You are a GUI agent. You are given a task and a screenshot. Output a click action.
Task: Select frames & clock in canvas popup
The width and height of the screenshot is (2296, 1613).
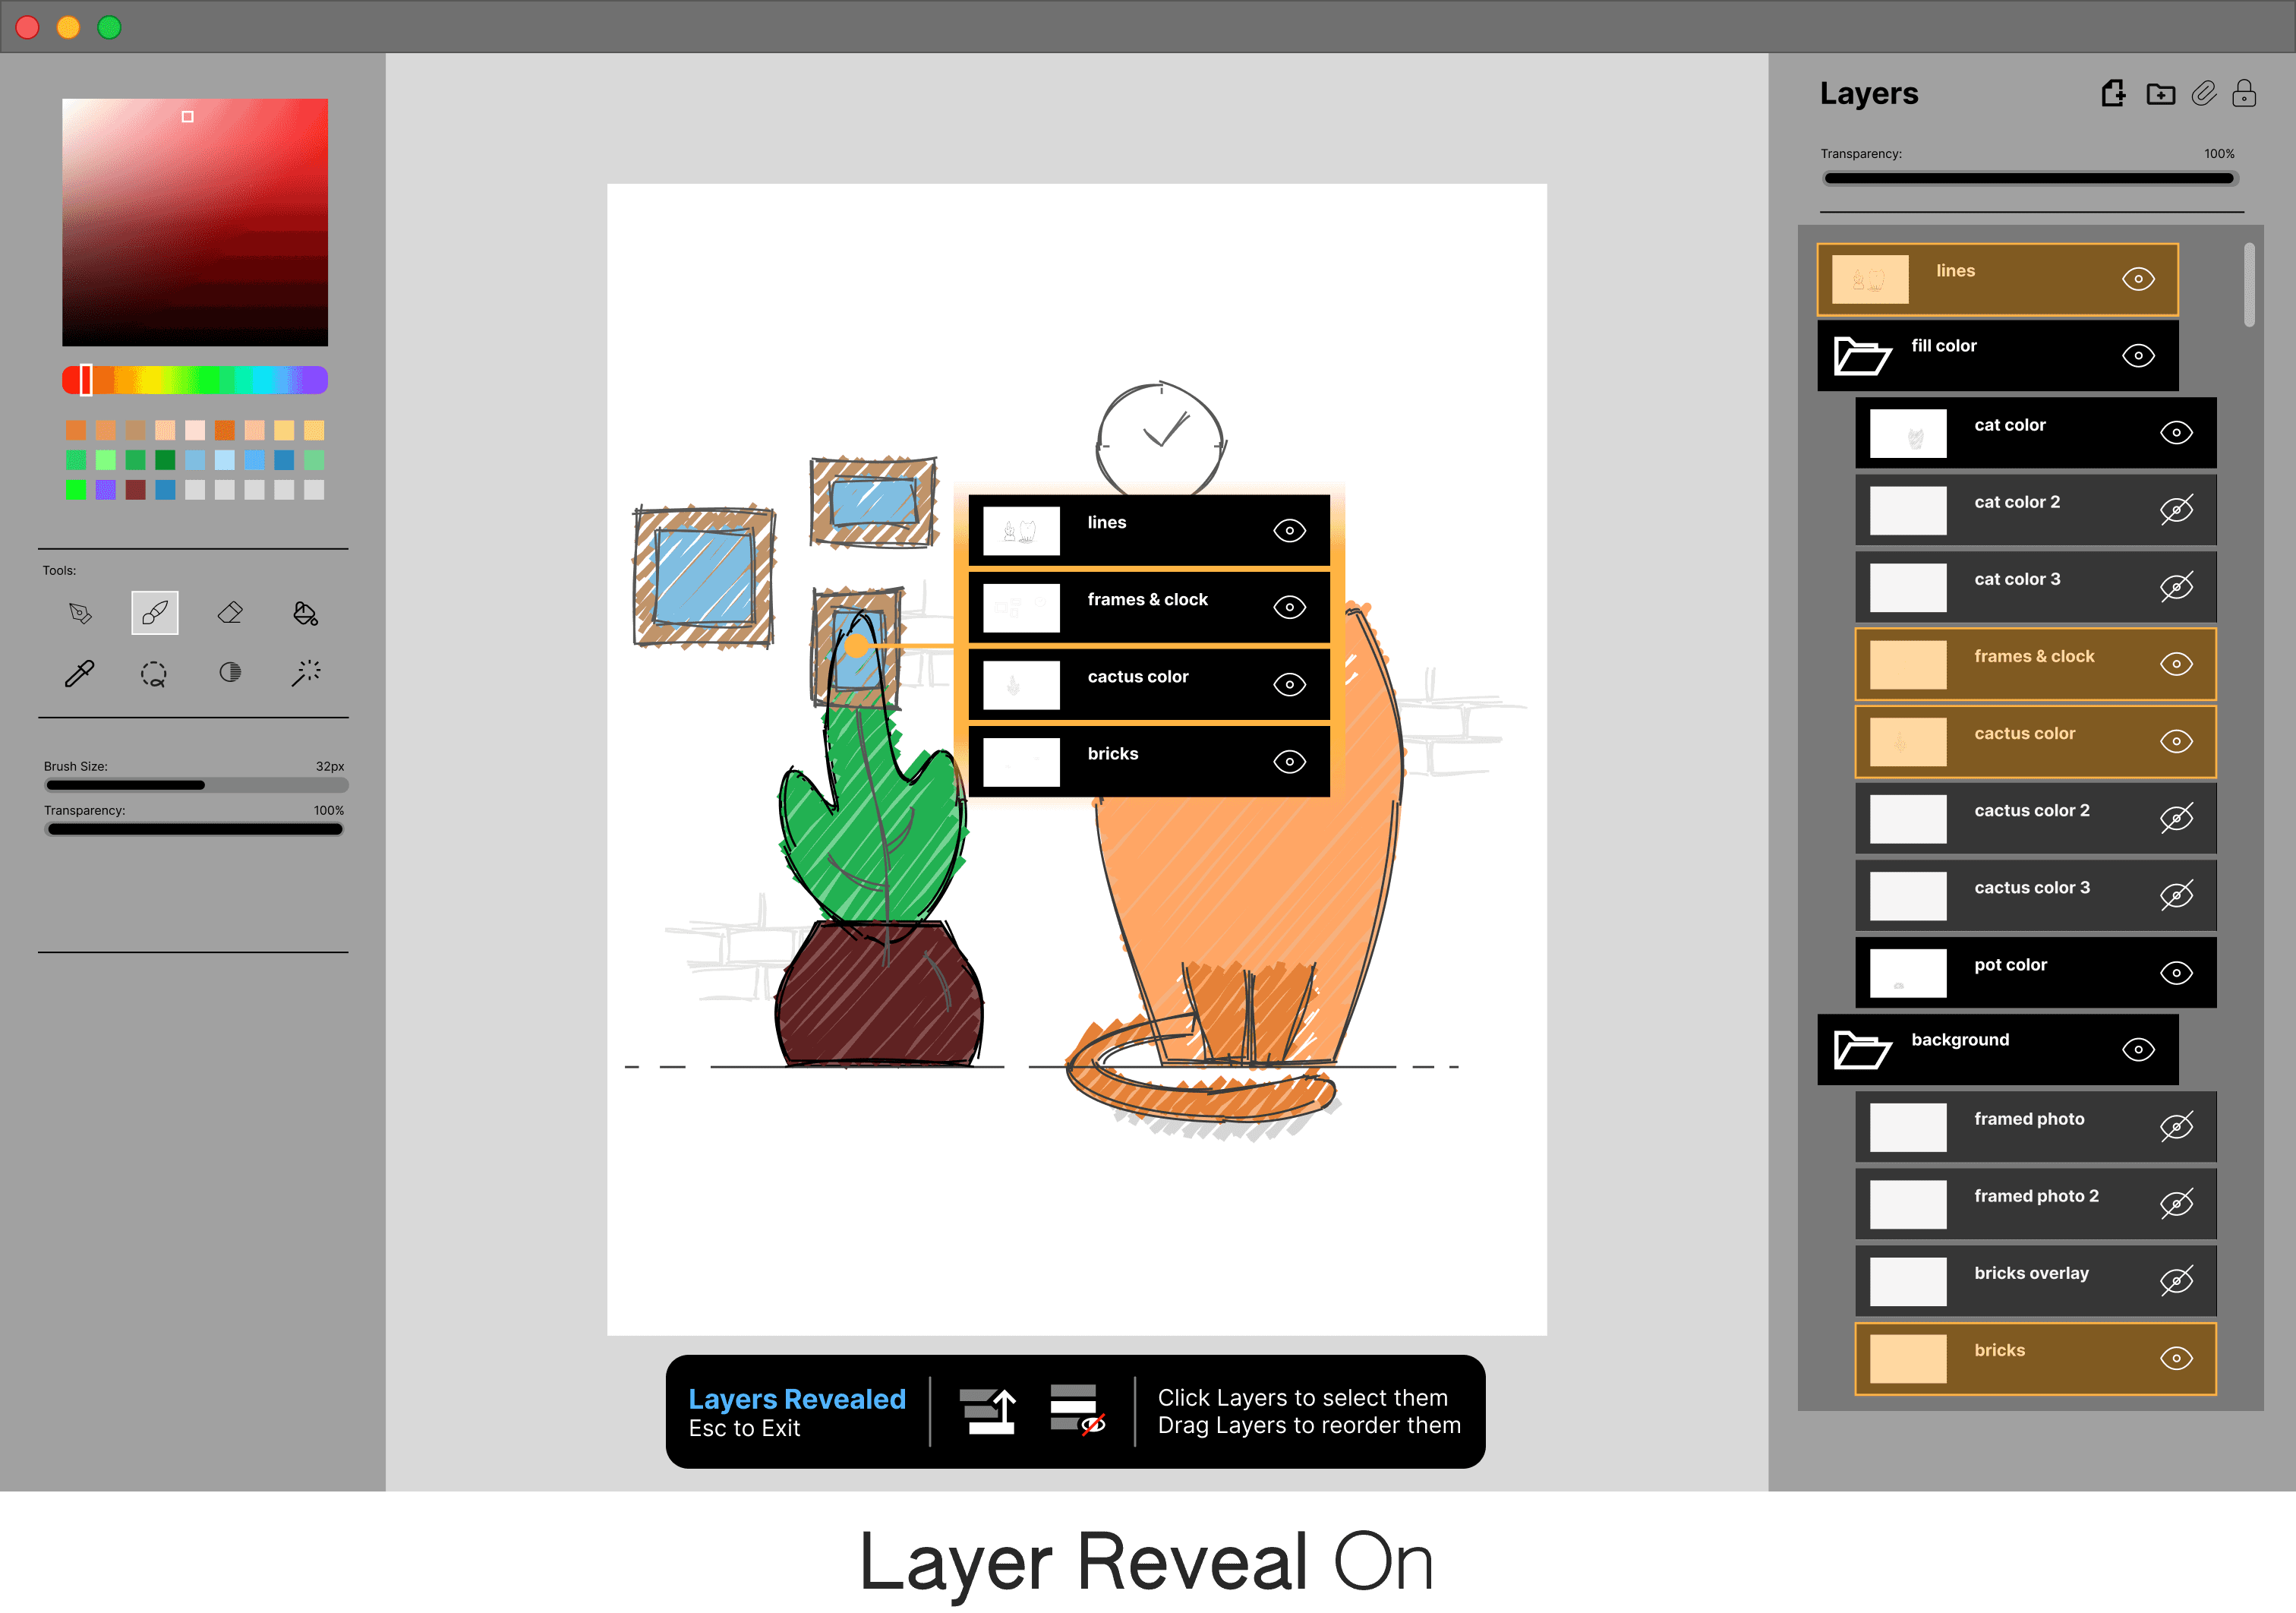[x=1147, y=607]
